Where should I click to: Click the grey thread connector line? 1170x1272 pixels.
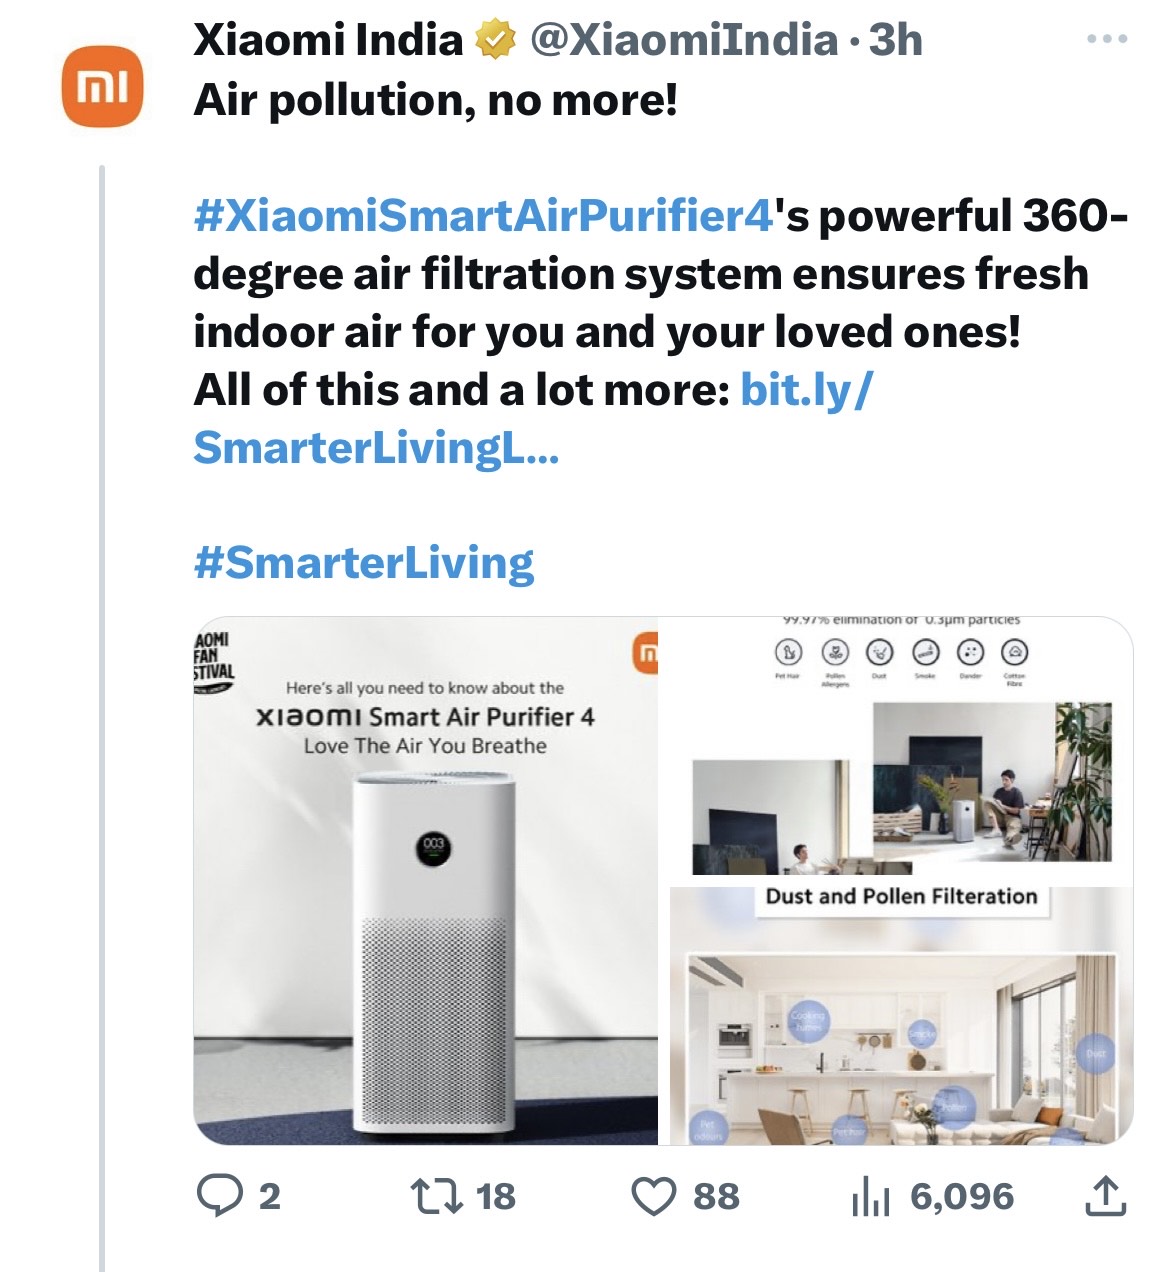pyautogui.click(x=102, y=700)
